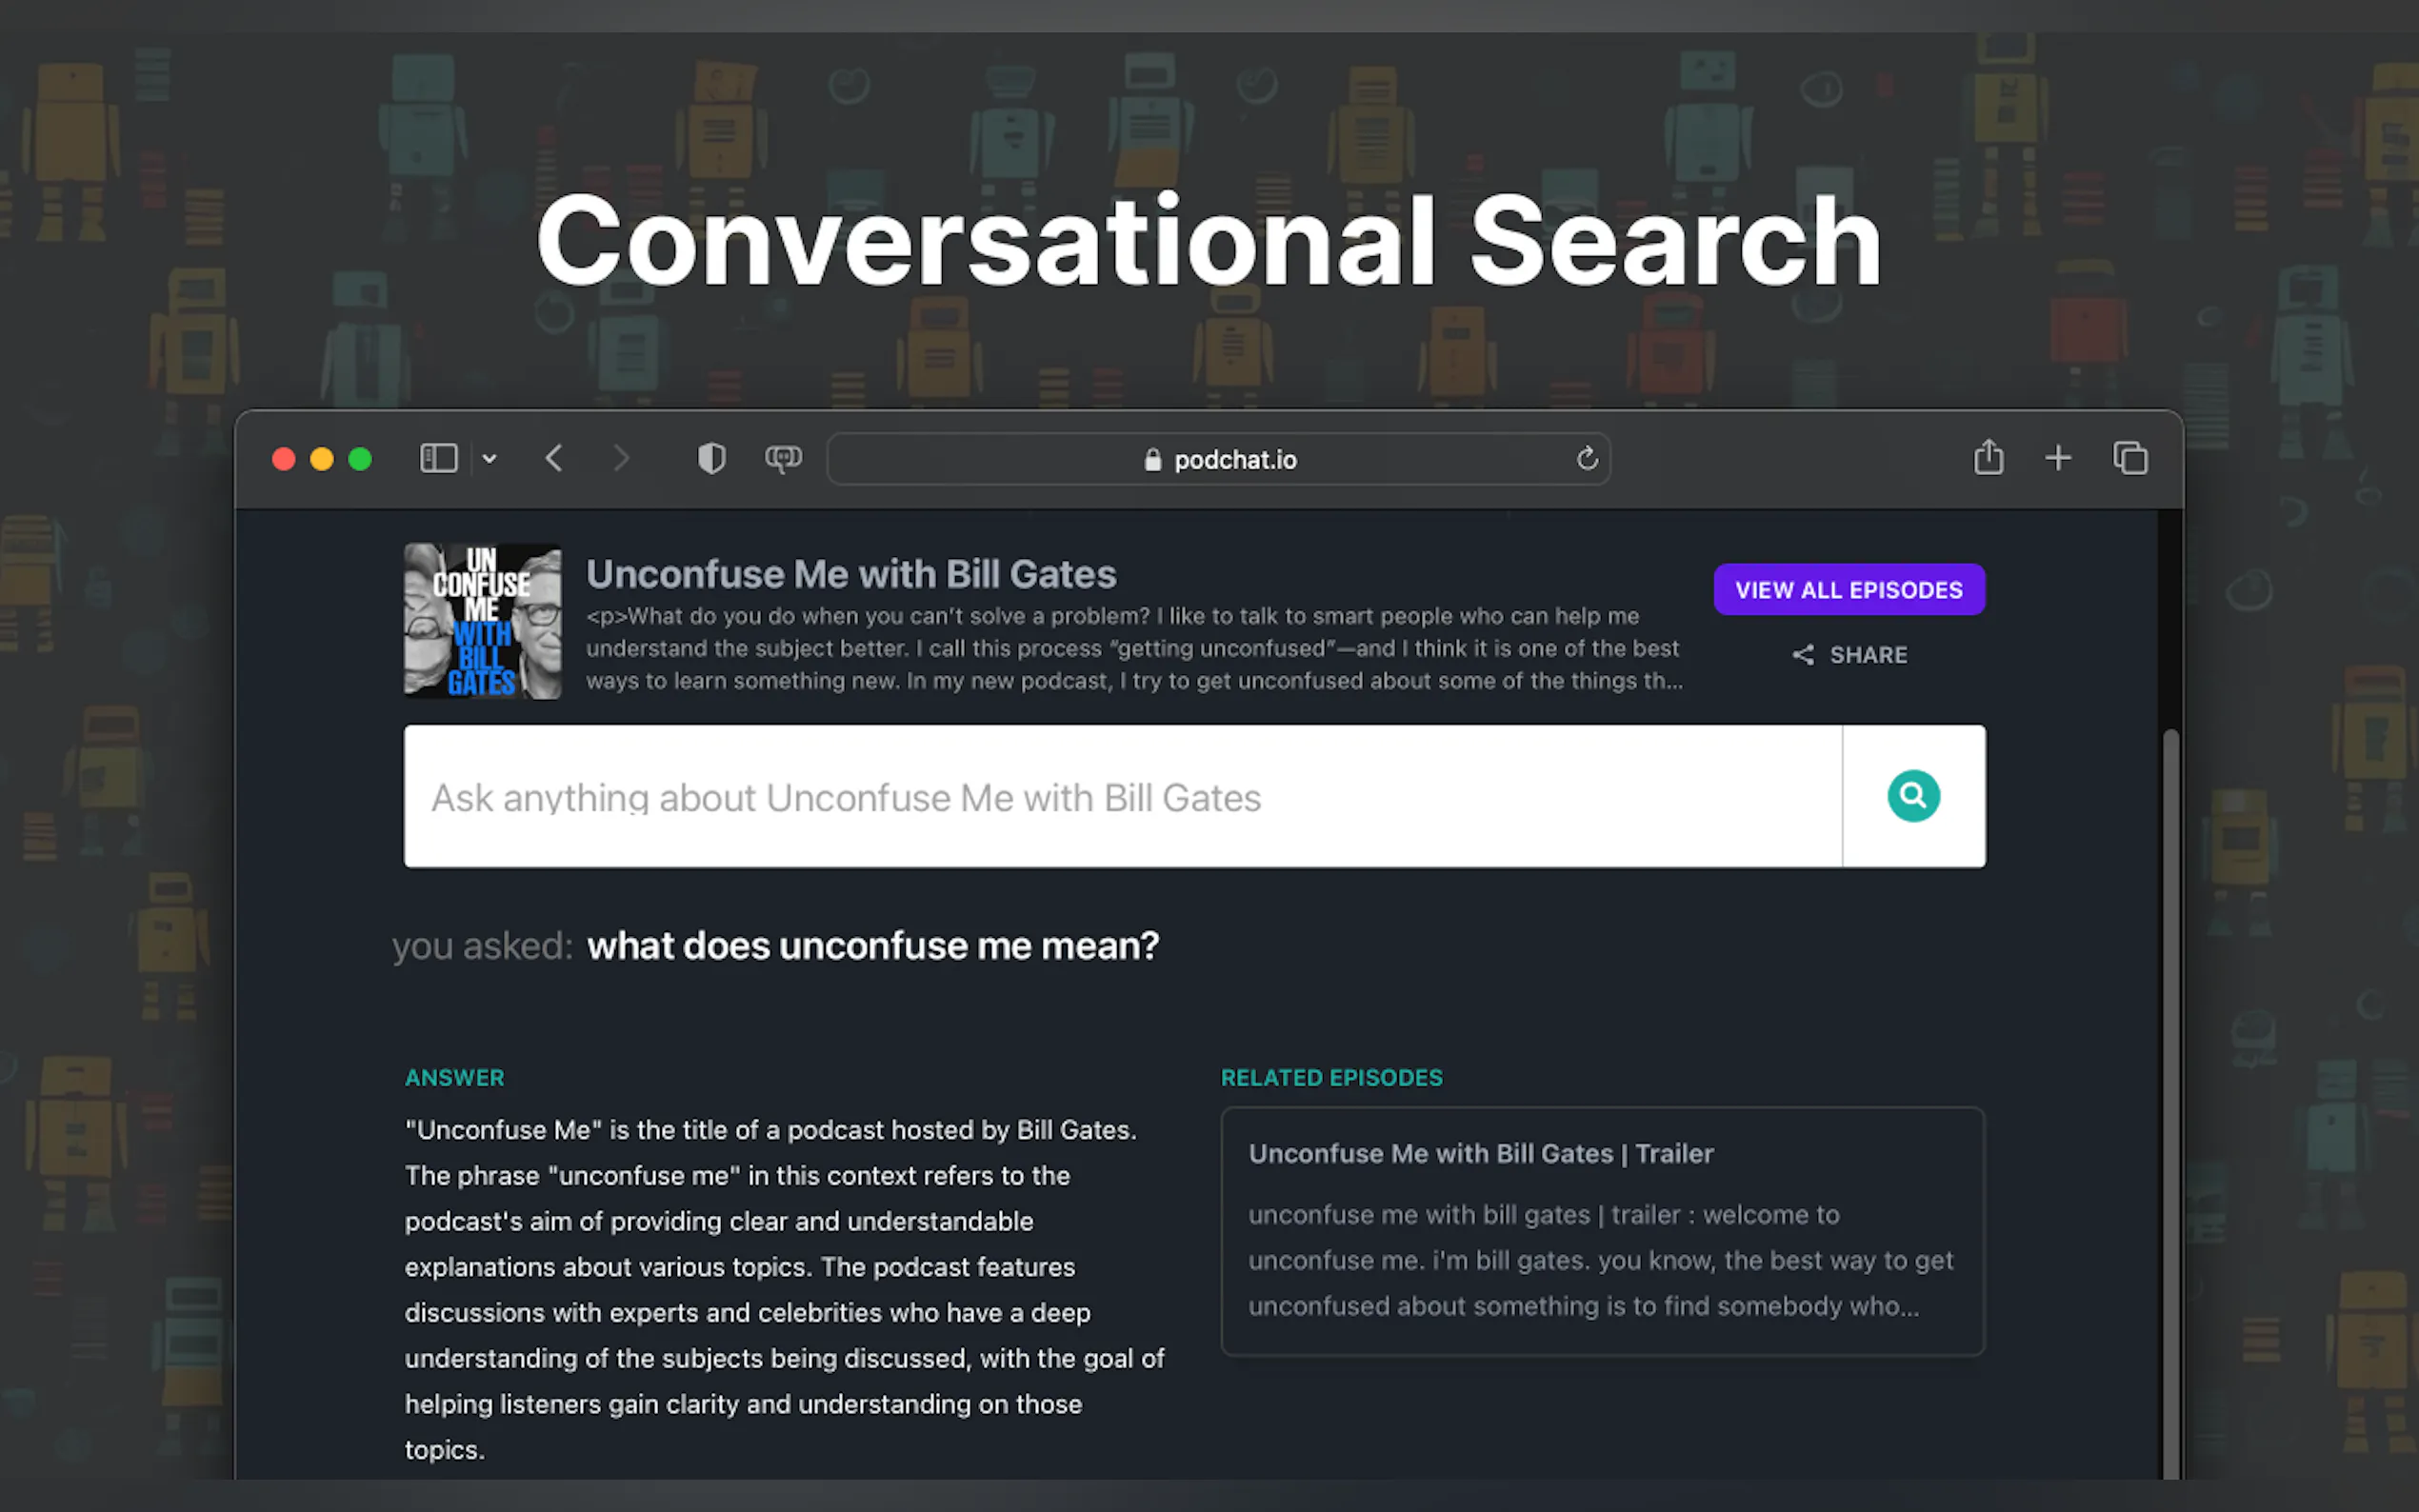The image size is (2419, 1512).
Task: Click the teal search magnifier button
Action: (1912, 796)
